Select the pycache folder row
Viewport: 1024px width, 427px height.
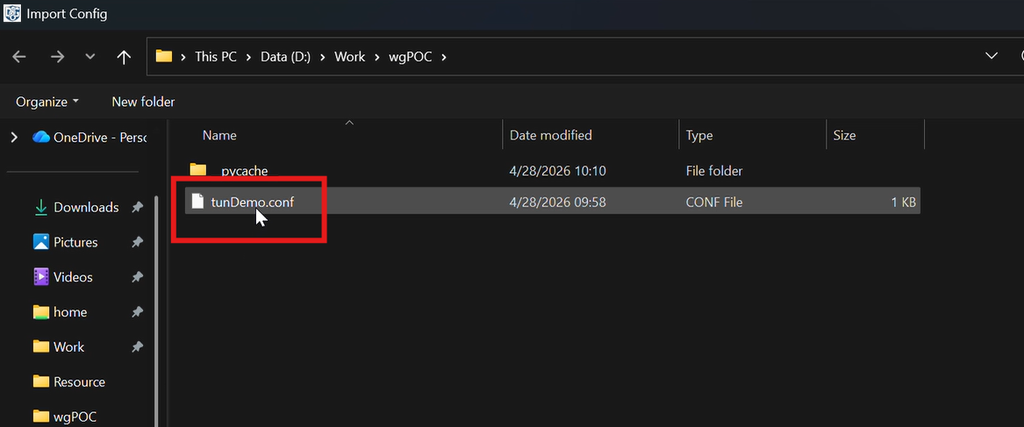552,171
